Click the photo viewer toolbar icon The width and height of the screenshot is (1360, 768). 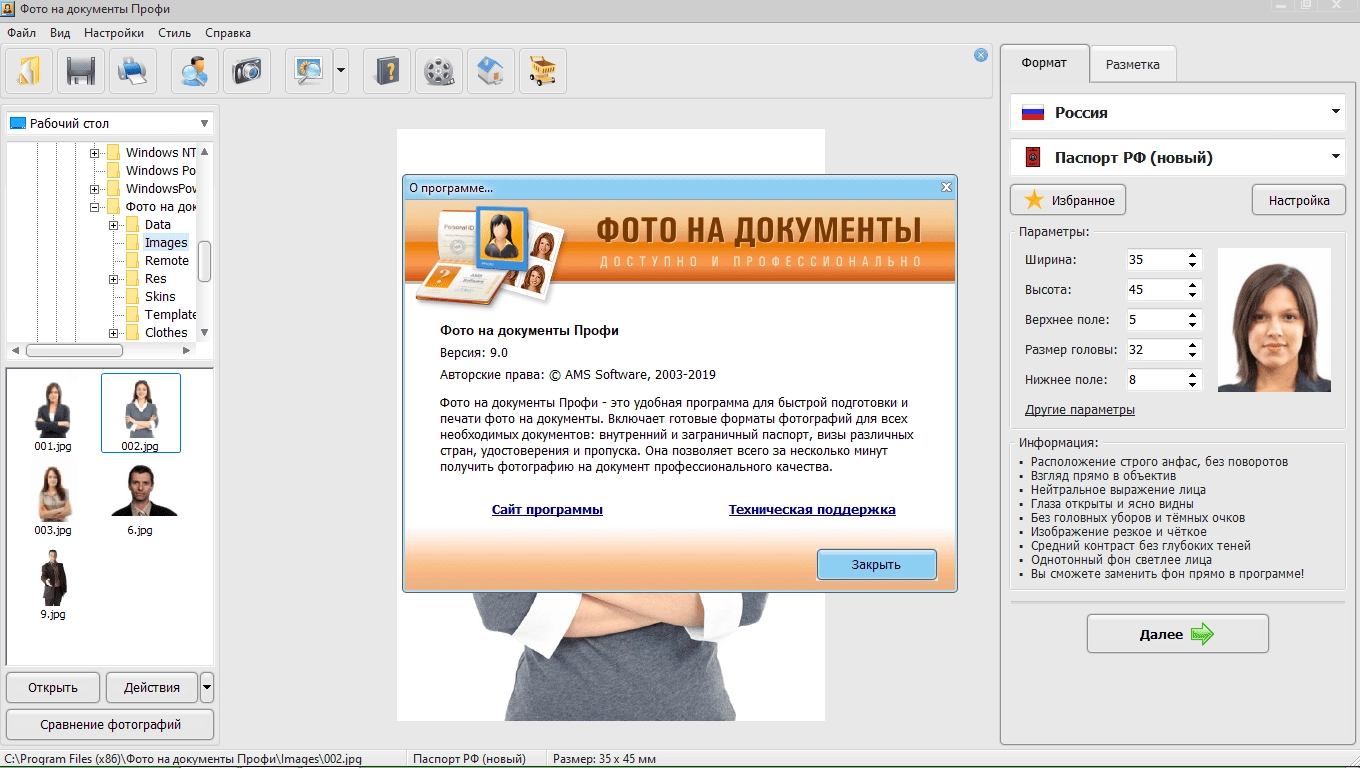click(309, 71)
